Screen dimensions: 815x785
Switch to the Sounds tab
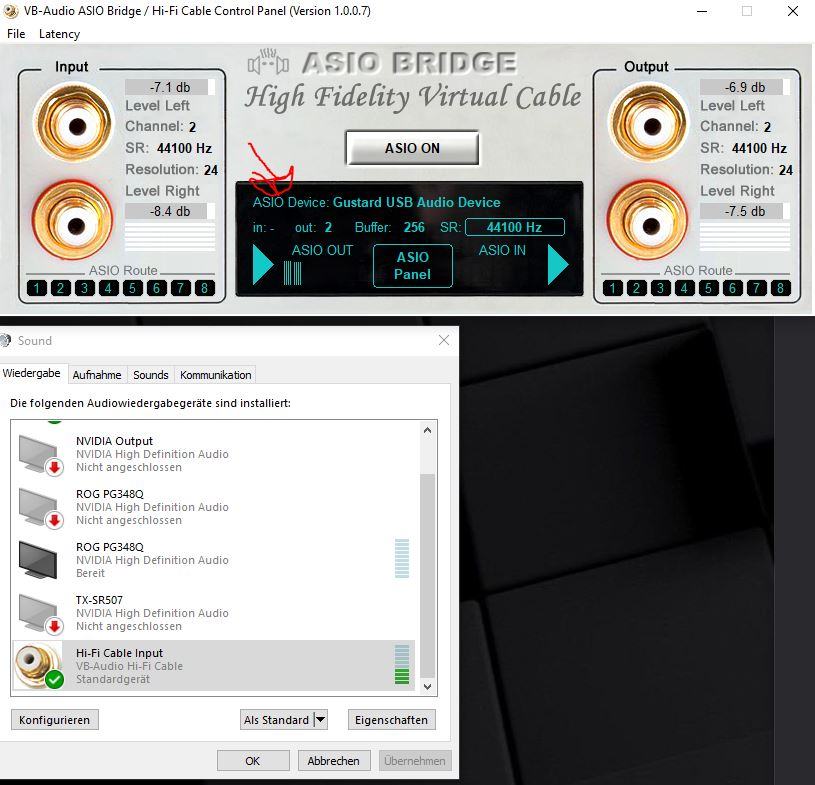(151, 375)
